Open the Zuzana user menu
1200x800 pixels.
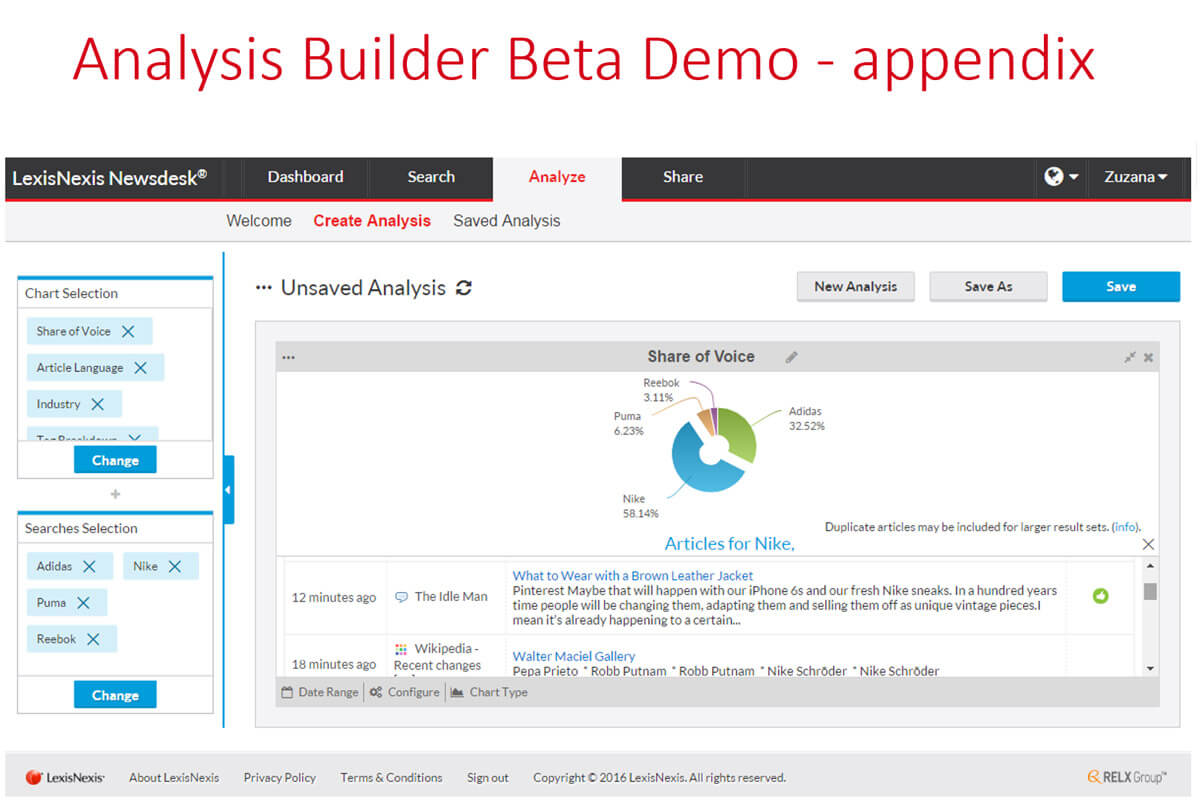[x=1136, y=177]
